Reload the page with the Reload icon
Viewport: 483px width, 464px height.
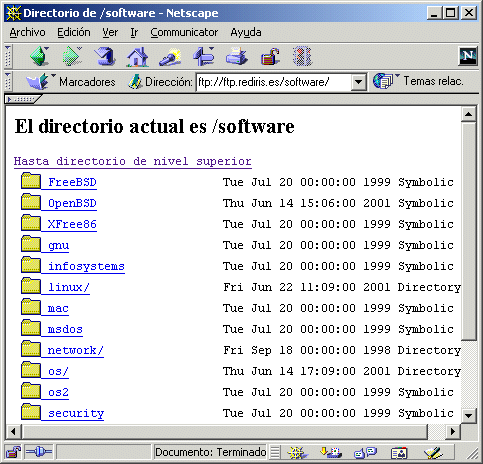(105, 56)
